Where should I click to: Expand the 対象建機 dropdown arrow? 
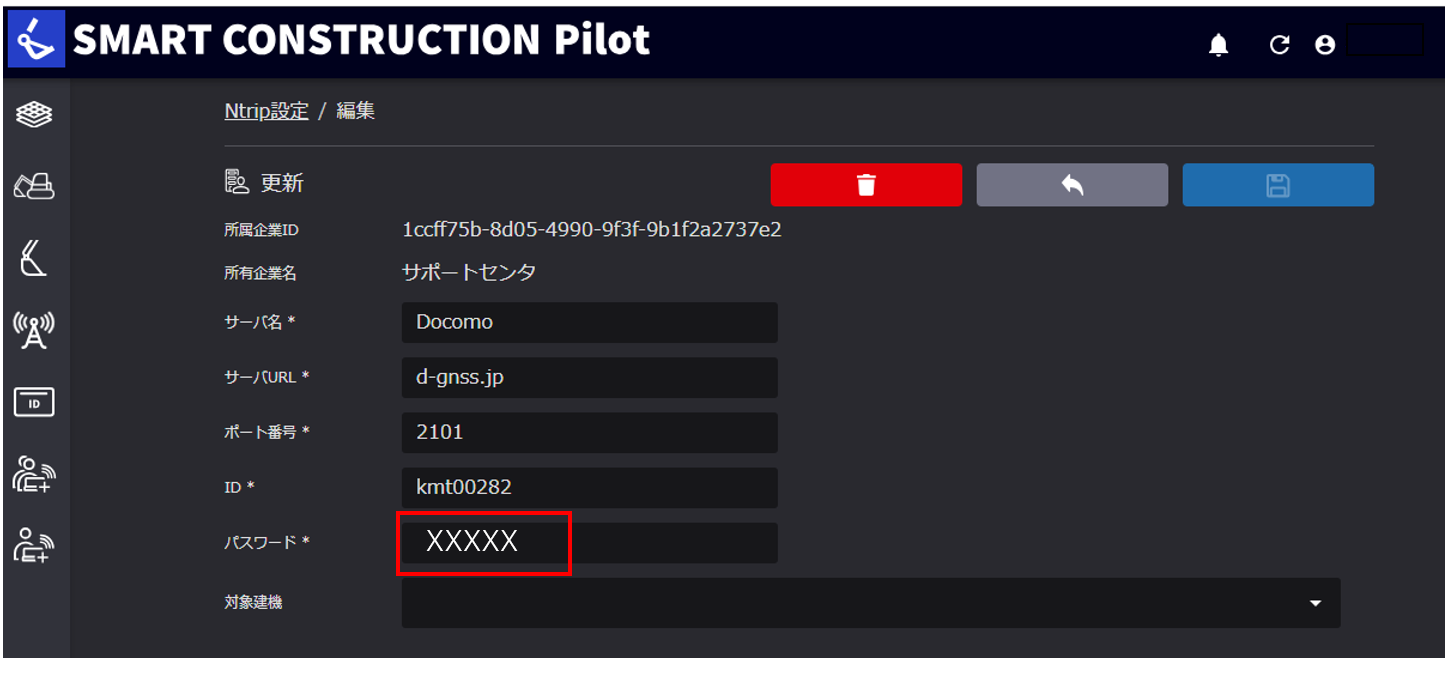point(1315,603)
